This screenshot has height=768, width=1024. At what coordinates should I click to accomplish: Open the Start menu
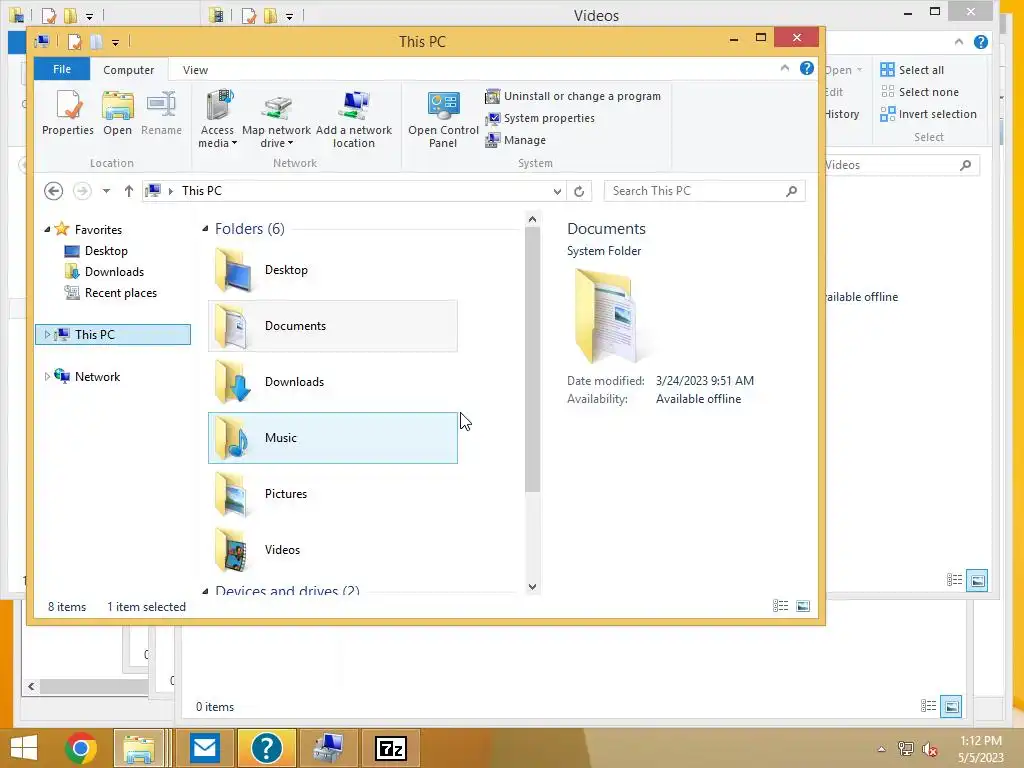[24, 748]
